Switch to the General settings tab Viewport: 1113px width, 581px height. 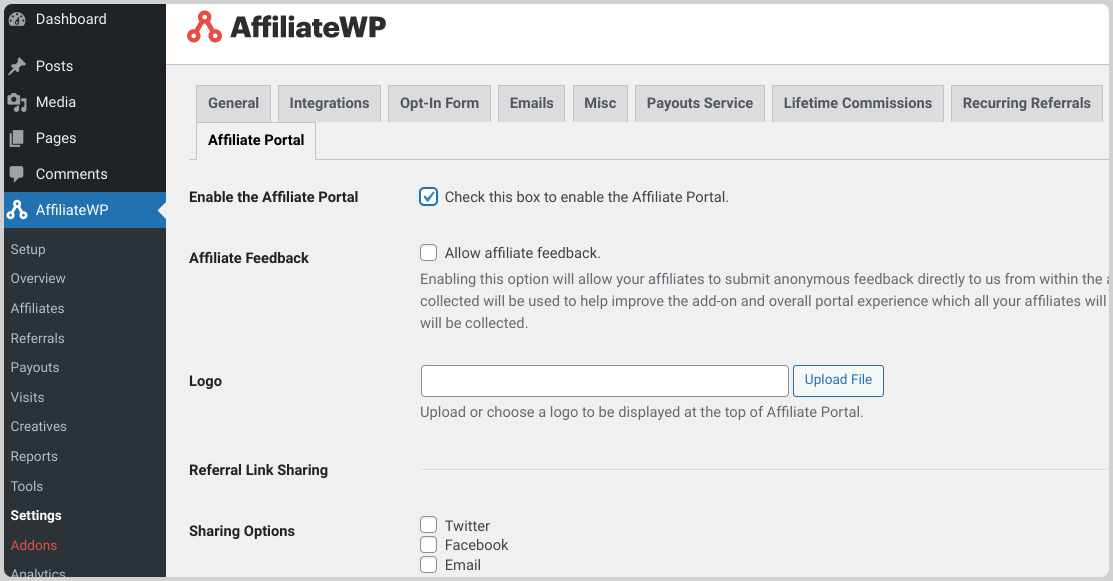point(233,103)
